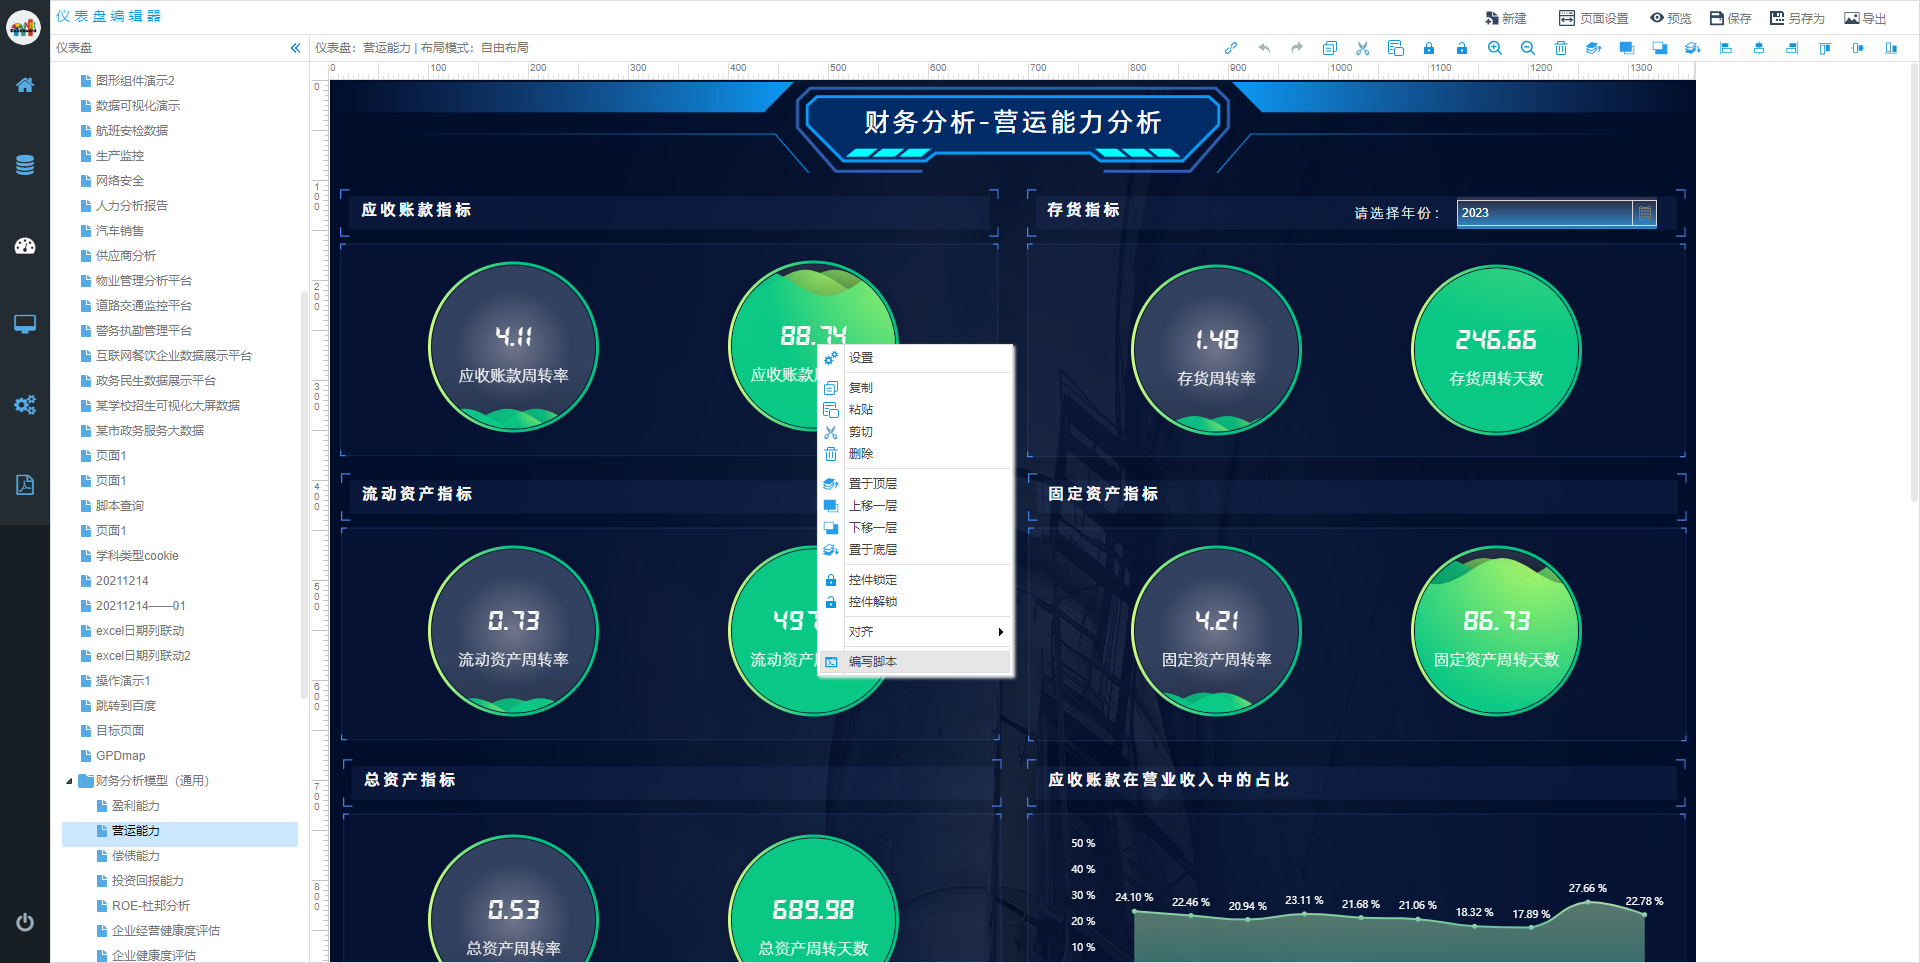Click the align top toolbar icon

point(1825,48)
